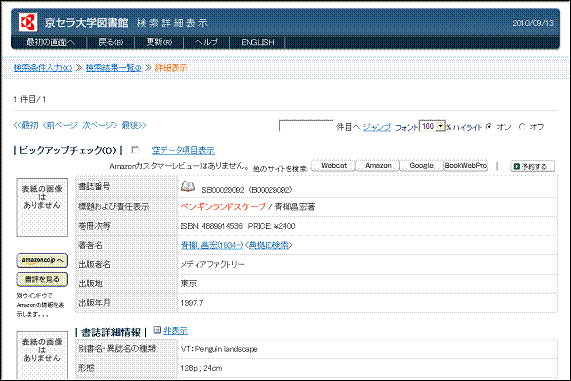
Task: Switch to ENGLISH in the menu bar
Action: pyautogui.click(x=258, y=42)
